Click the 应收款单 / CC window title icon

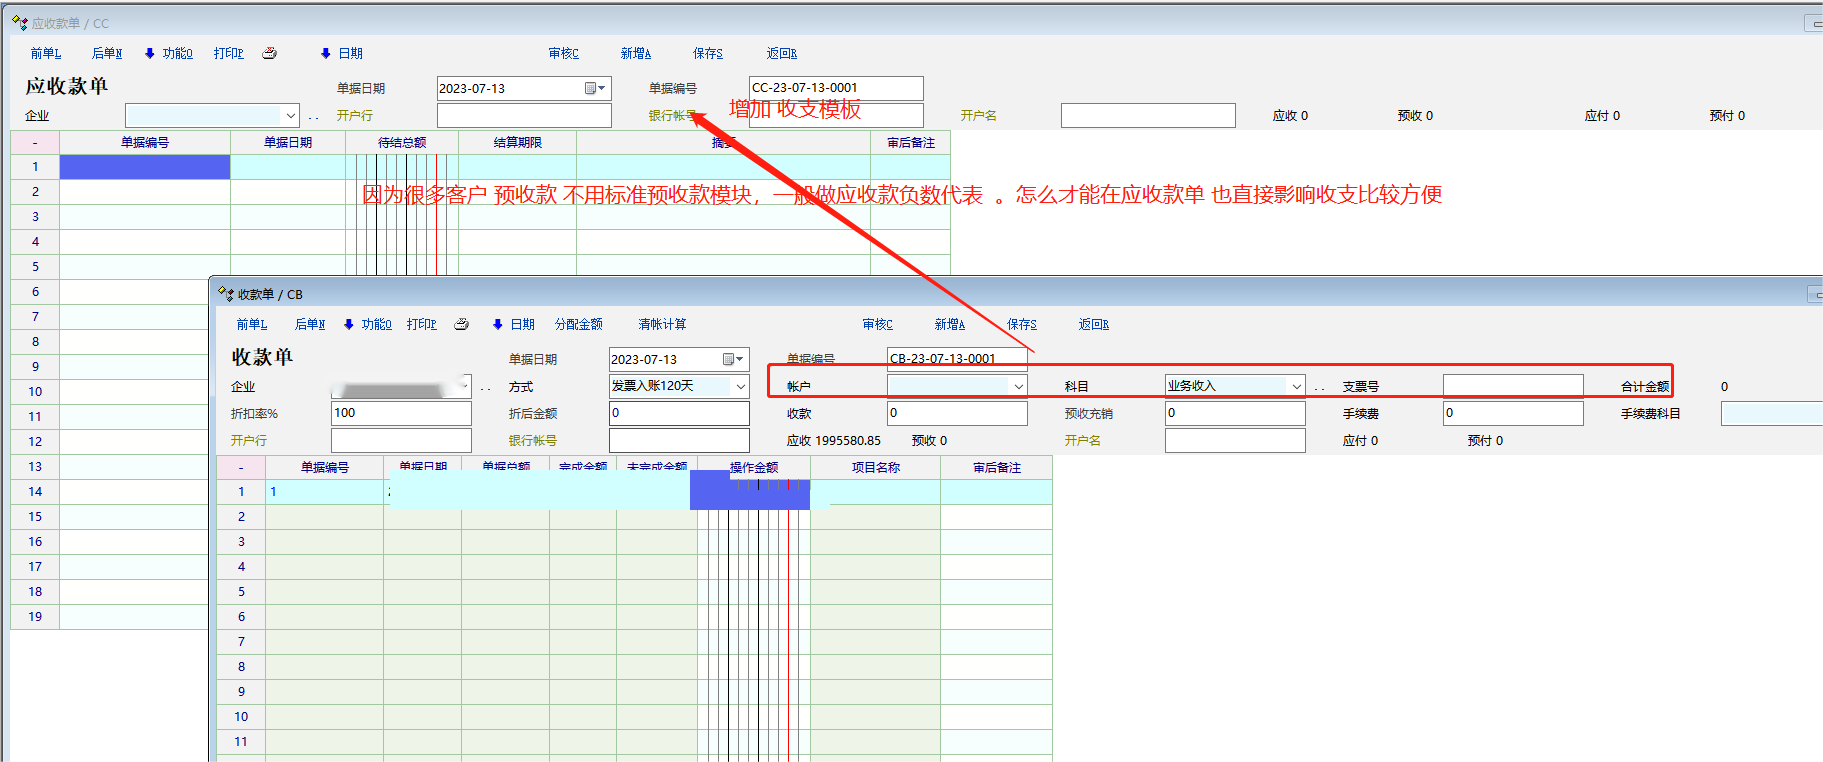tap(19, 23)
